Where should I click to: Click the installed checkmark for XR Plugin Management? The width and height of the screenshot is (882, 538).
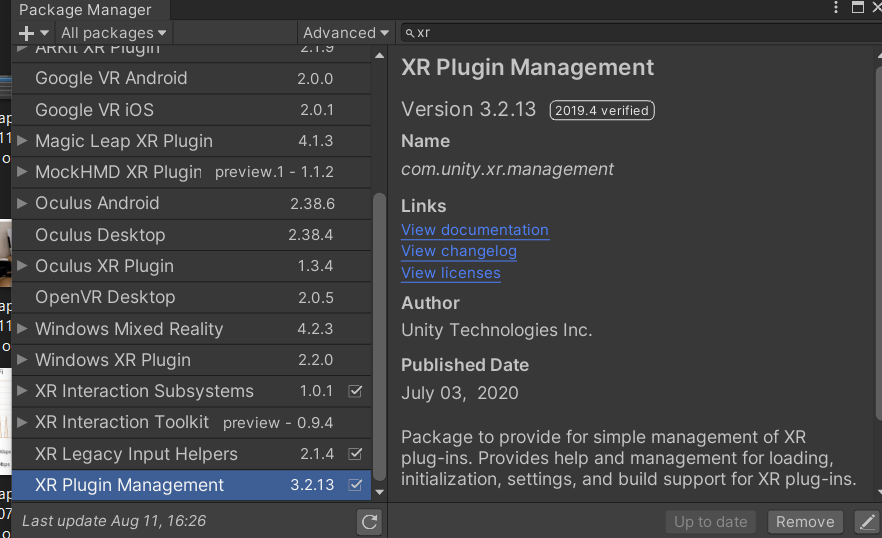356,485
